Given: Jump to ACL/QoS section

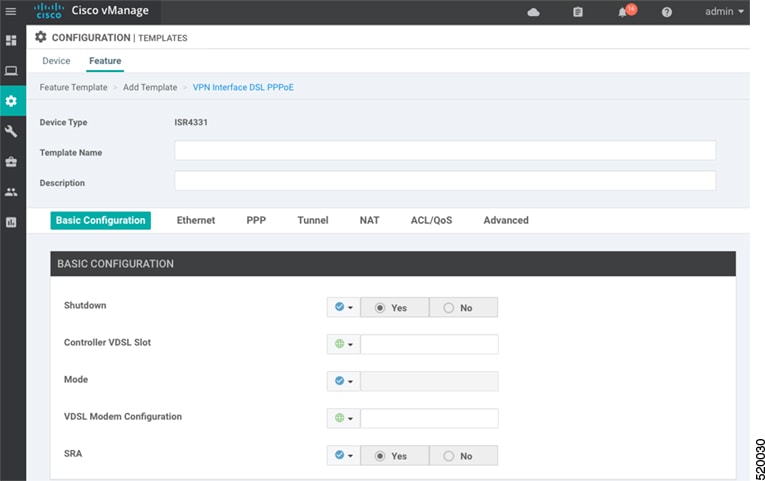Looking at the screenshot, I should point(431,220).
